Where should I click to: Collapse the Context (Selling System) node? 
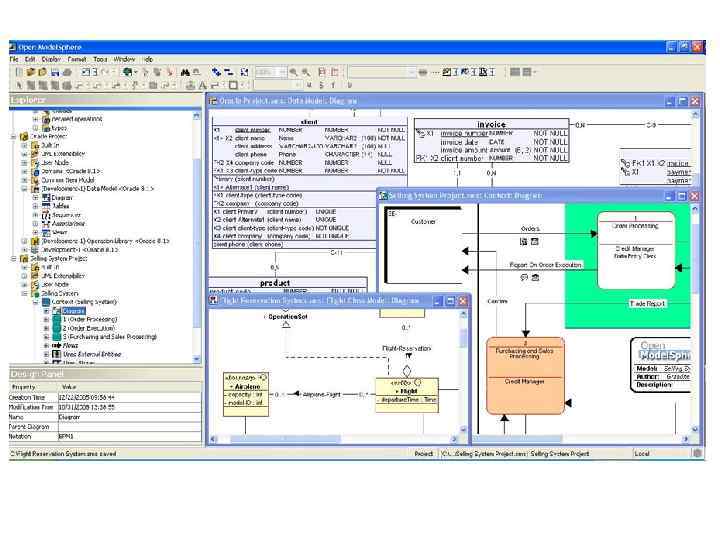click(35, 302)
